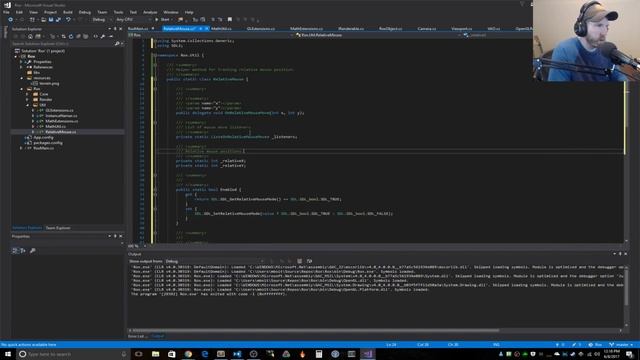Open the Help menu
This screenshot has width=640, height=360.
coord(189,12)
